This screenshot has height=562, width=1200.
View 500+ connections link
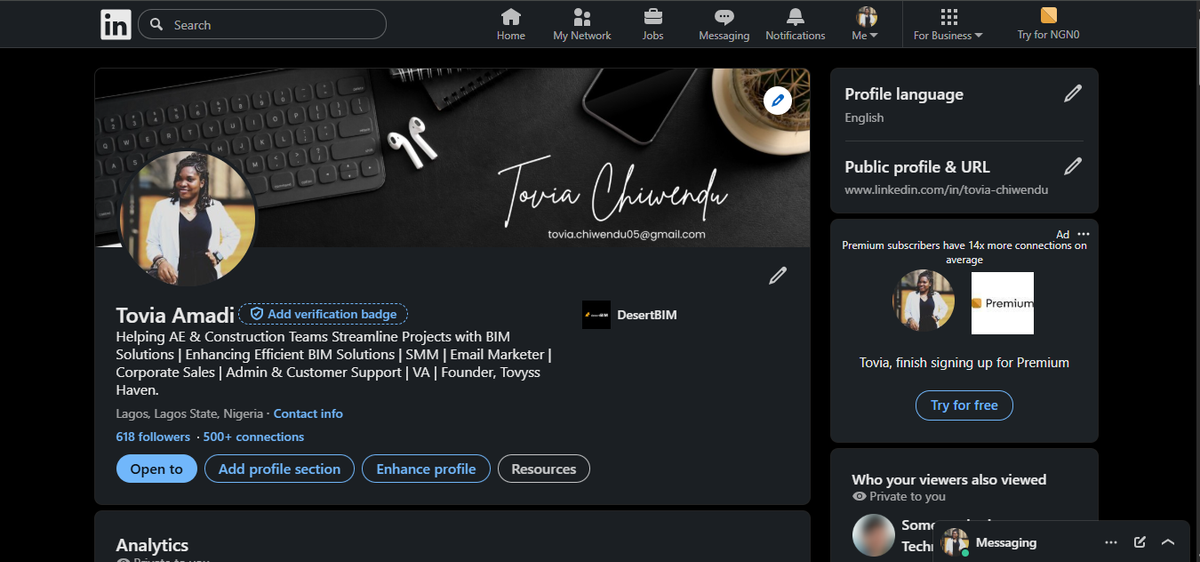click(253, 437)
